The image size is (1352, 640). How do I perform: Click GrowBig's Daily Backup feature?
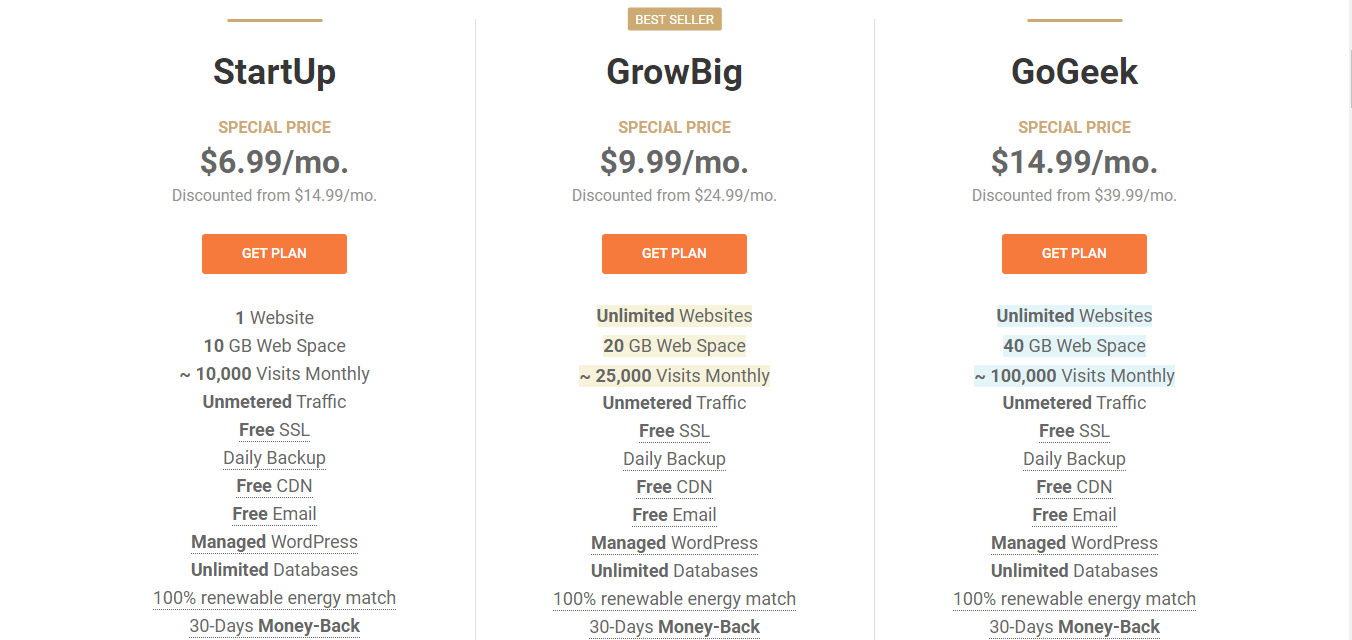674,459
